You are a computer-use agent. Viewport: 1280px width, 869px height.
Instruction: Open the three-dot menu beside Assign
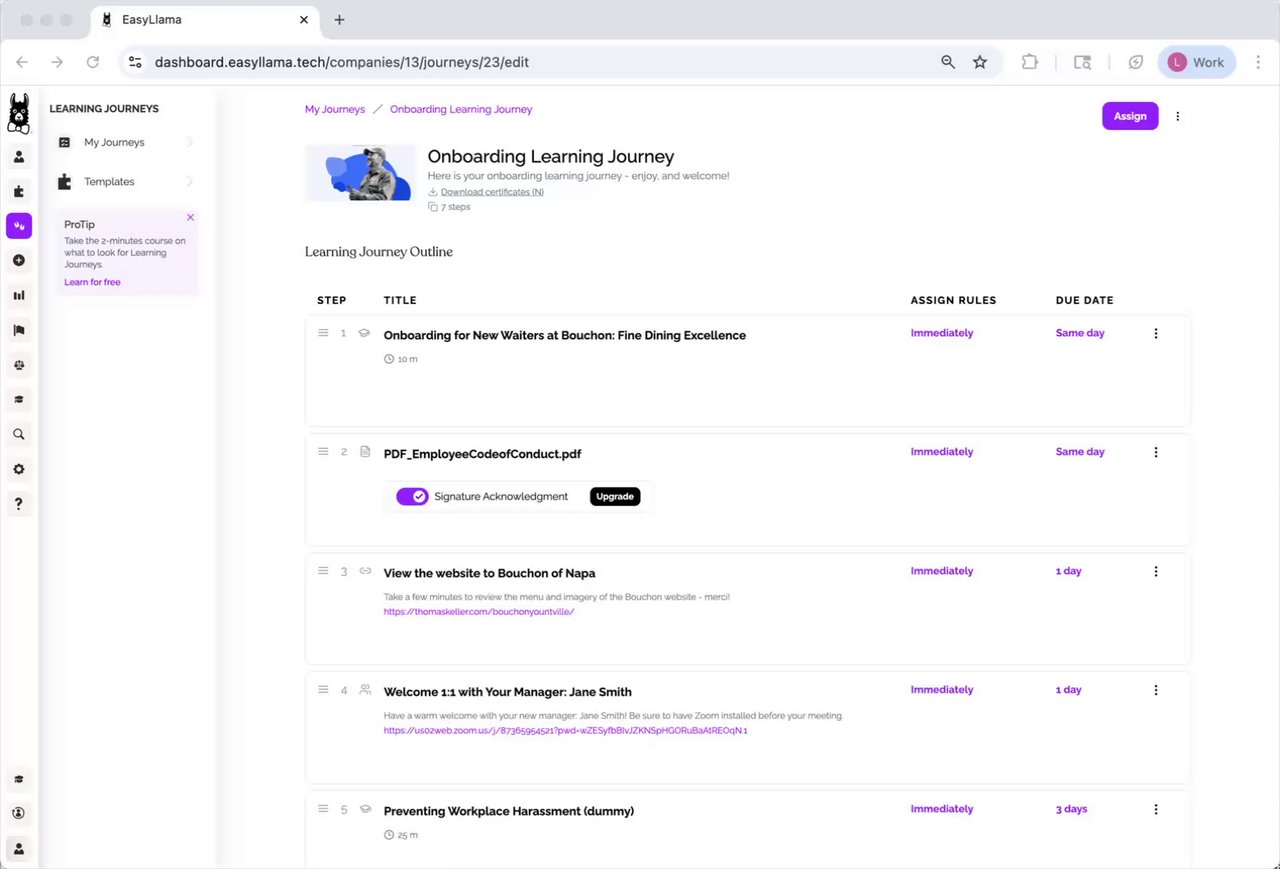[x=1178, y=116]
